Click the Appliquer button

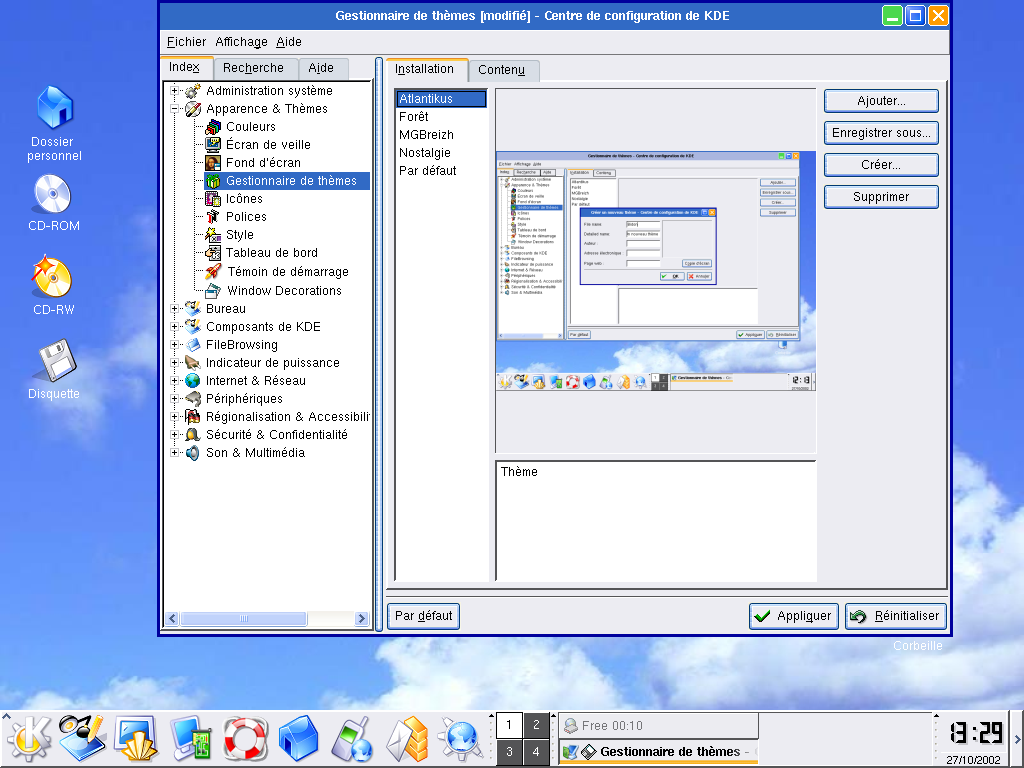click(x=793, y=616)
